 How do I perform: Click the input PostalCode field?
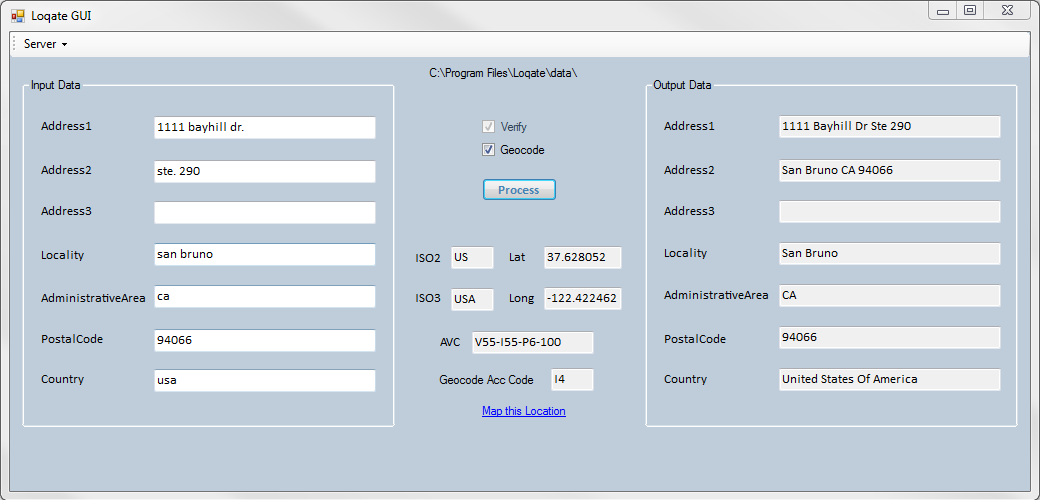[265, 340]
